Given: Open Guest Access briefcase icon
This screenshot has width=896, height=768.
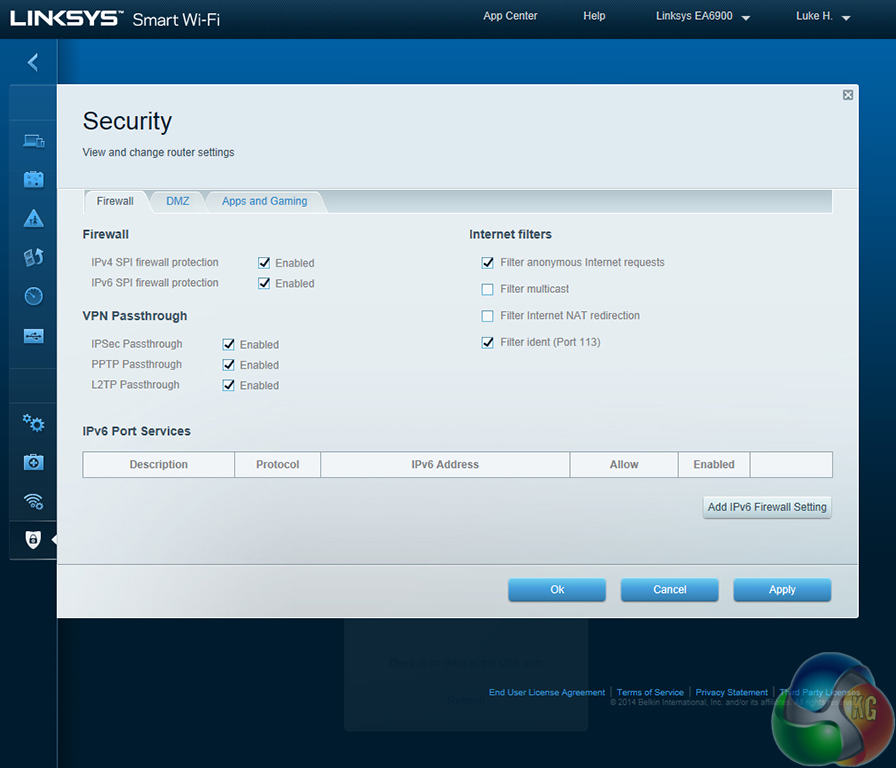Looking at the screenshot, I should 33,179.
